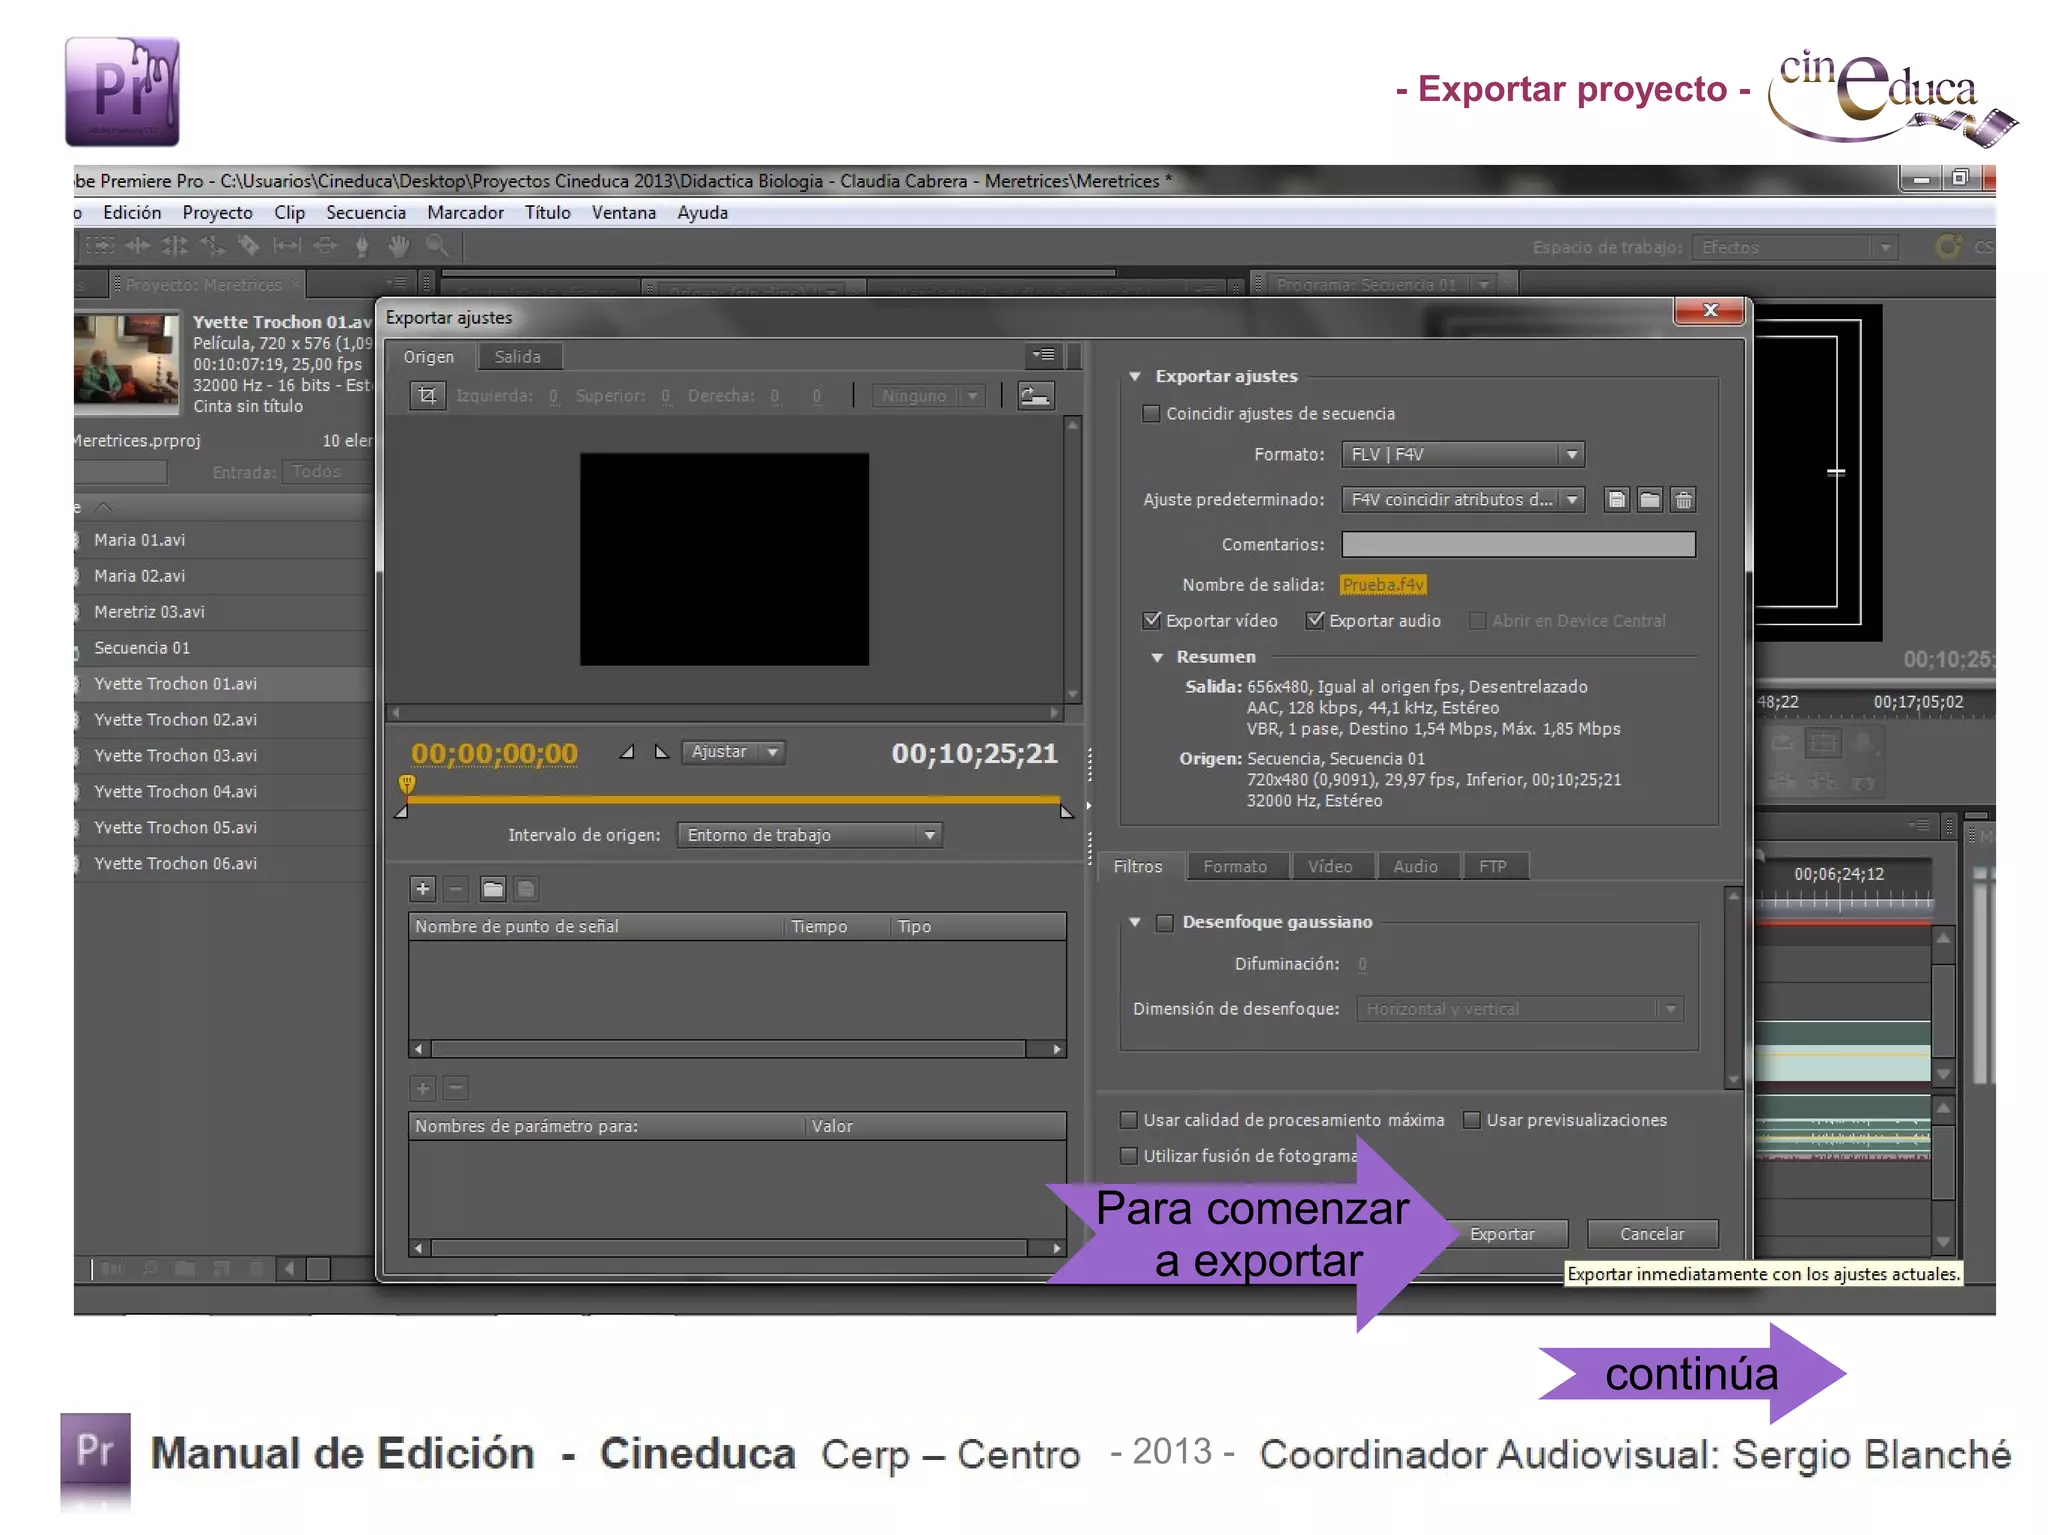Select the slip tool in main toolbar
This screenshot has width=2048, height=1535.
(287, 246)
